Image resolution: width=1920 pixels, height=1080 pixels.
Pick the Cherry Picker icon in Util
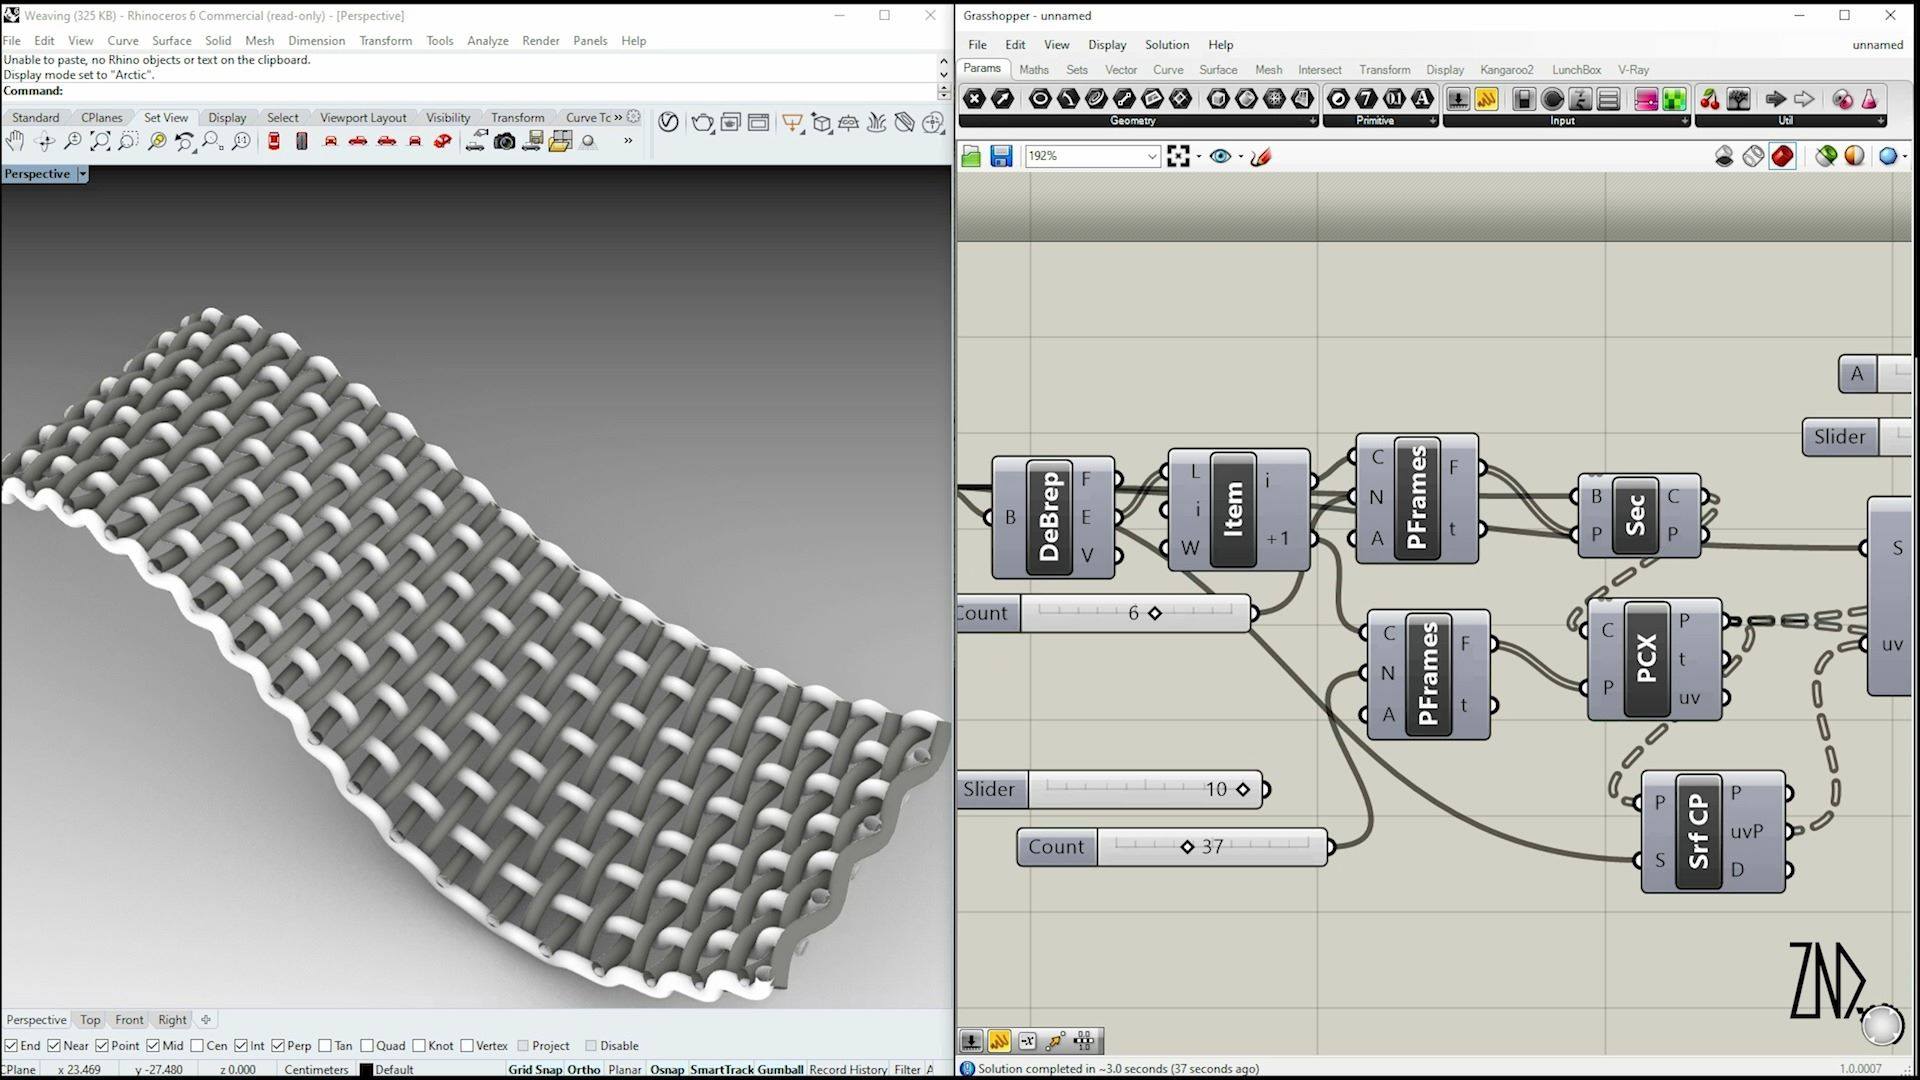coord(1710,99)
